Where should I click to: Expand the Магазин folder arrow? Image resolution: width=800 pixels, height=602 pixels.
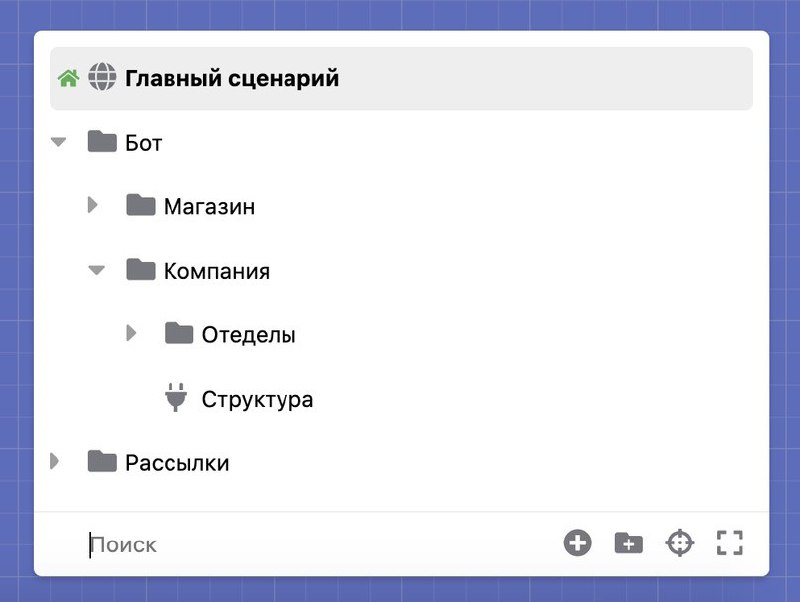tap(93, 205)
